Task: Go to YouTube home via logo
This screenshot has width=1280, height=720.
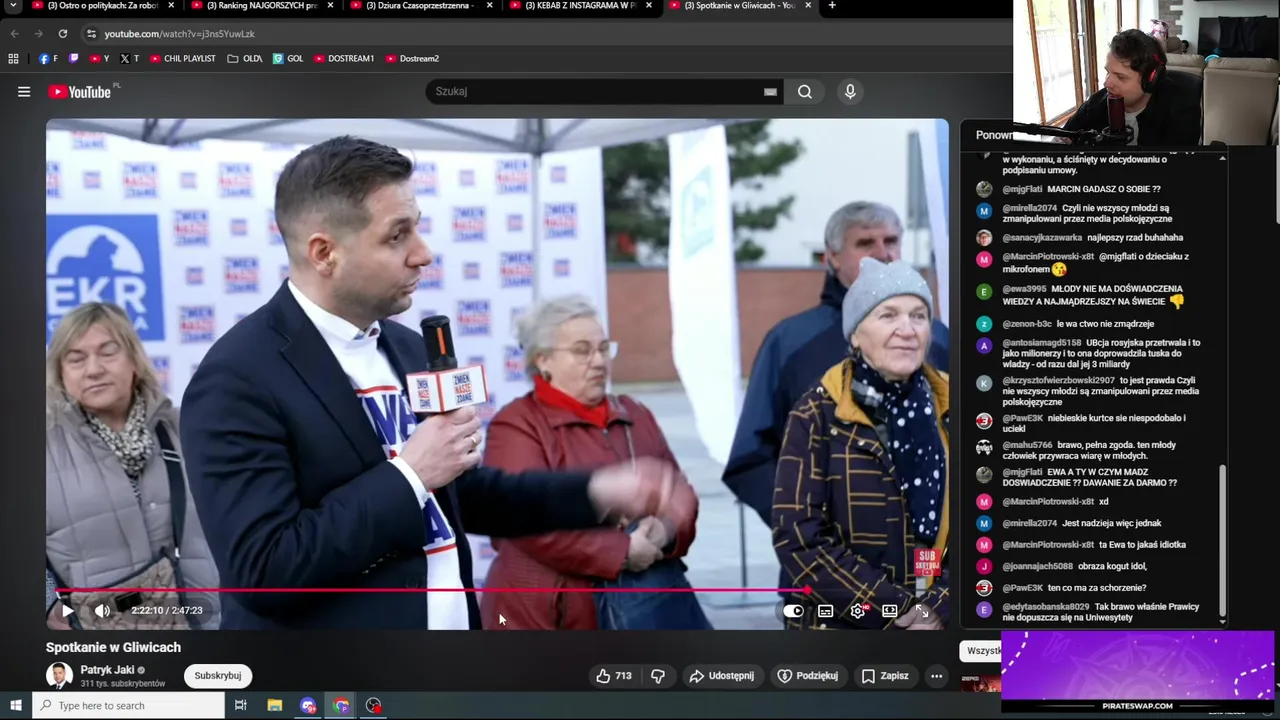Action: tap(80, 92)
